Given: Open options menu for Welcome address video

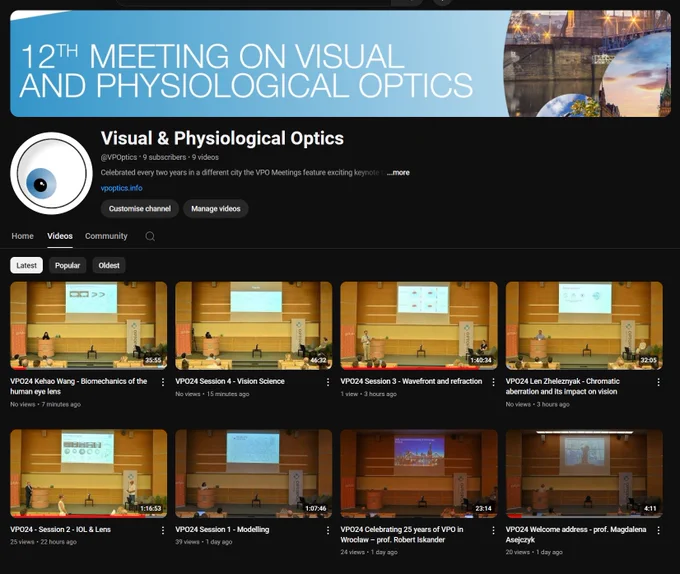Looking at the screenshot, I should point(658,530).
